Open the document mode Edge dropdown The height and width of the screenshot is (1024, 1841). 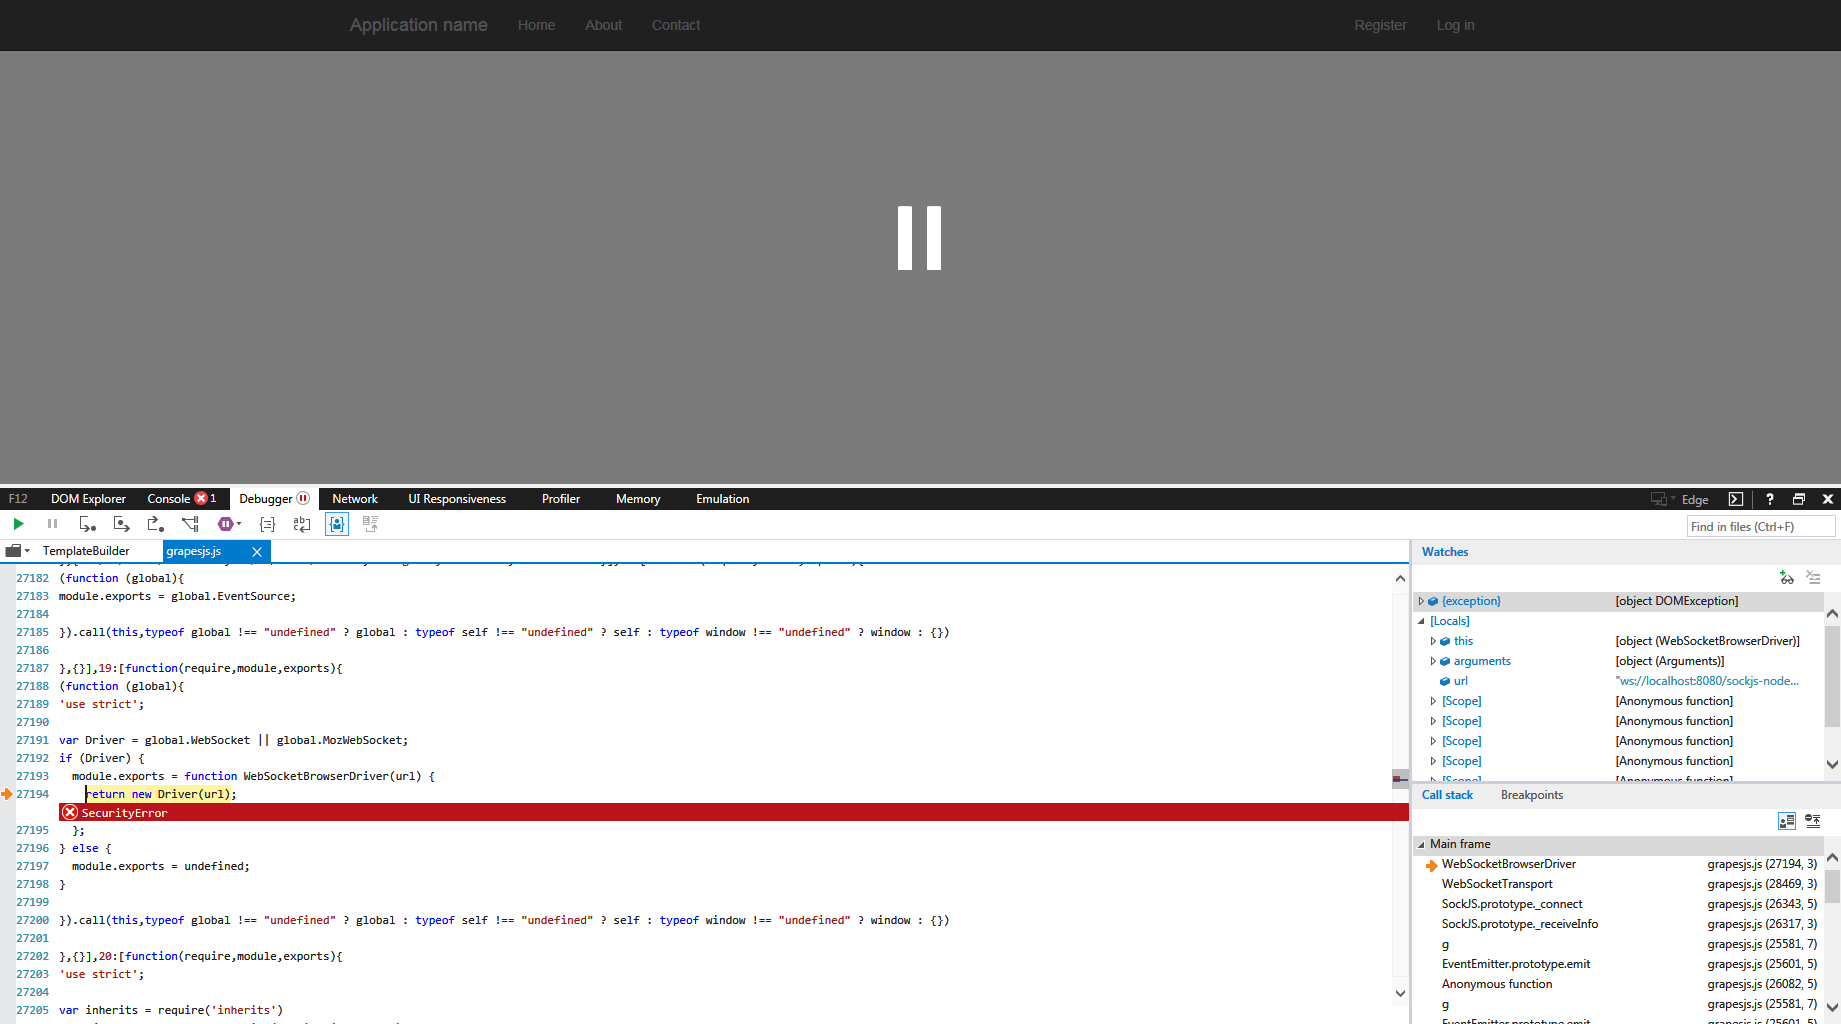click(1680, 499)
